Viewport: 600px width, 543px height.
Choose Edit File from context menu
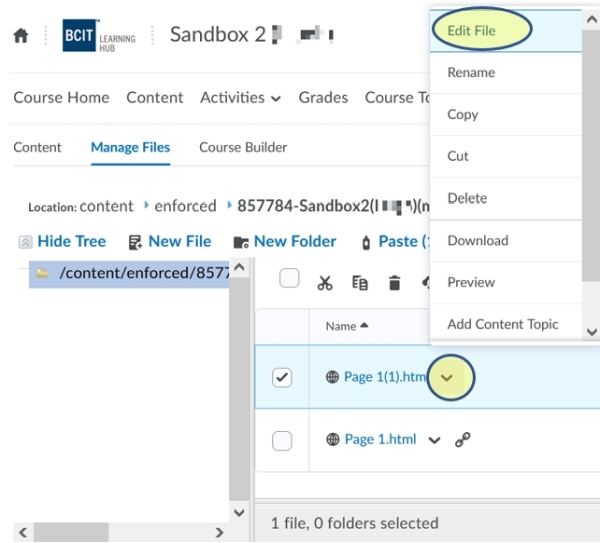[505, 31]
